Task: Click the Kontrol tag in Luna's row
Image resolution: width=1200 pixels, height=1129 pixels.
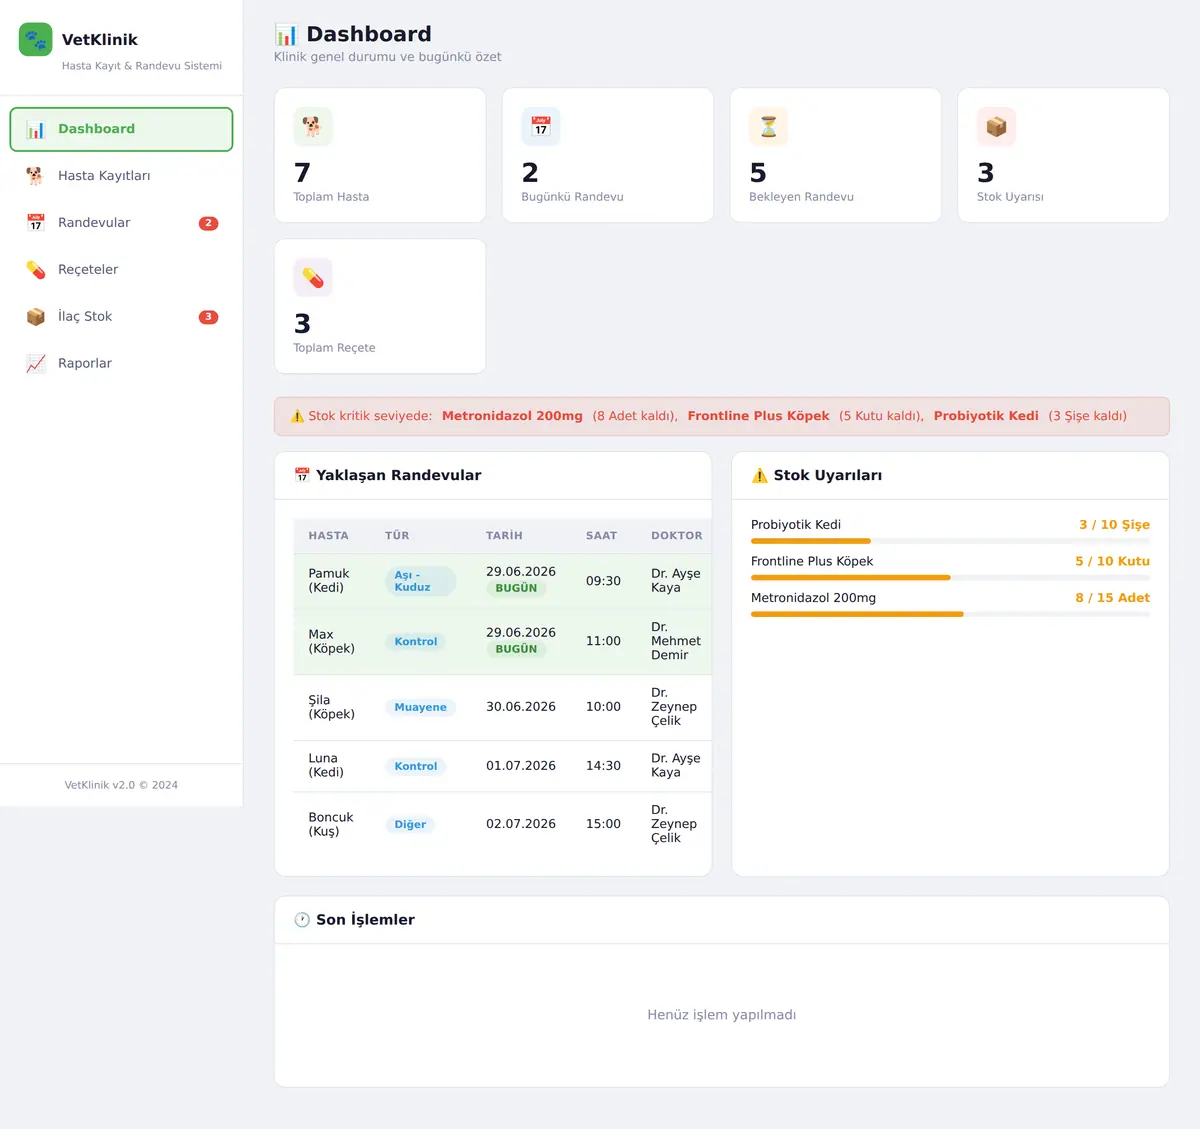Action: 416,766
